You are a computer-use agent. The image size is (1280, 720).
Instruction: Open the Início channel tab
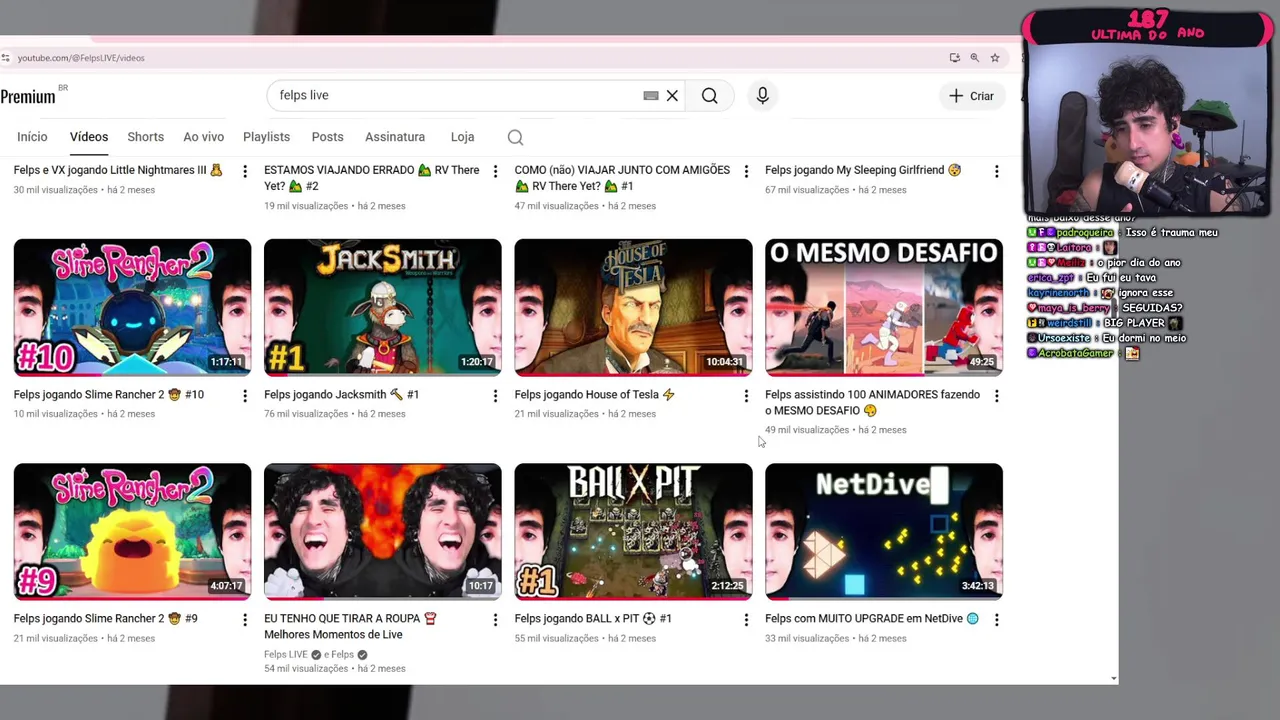[x=32, y=137]
